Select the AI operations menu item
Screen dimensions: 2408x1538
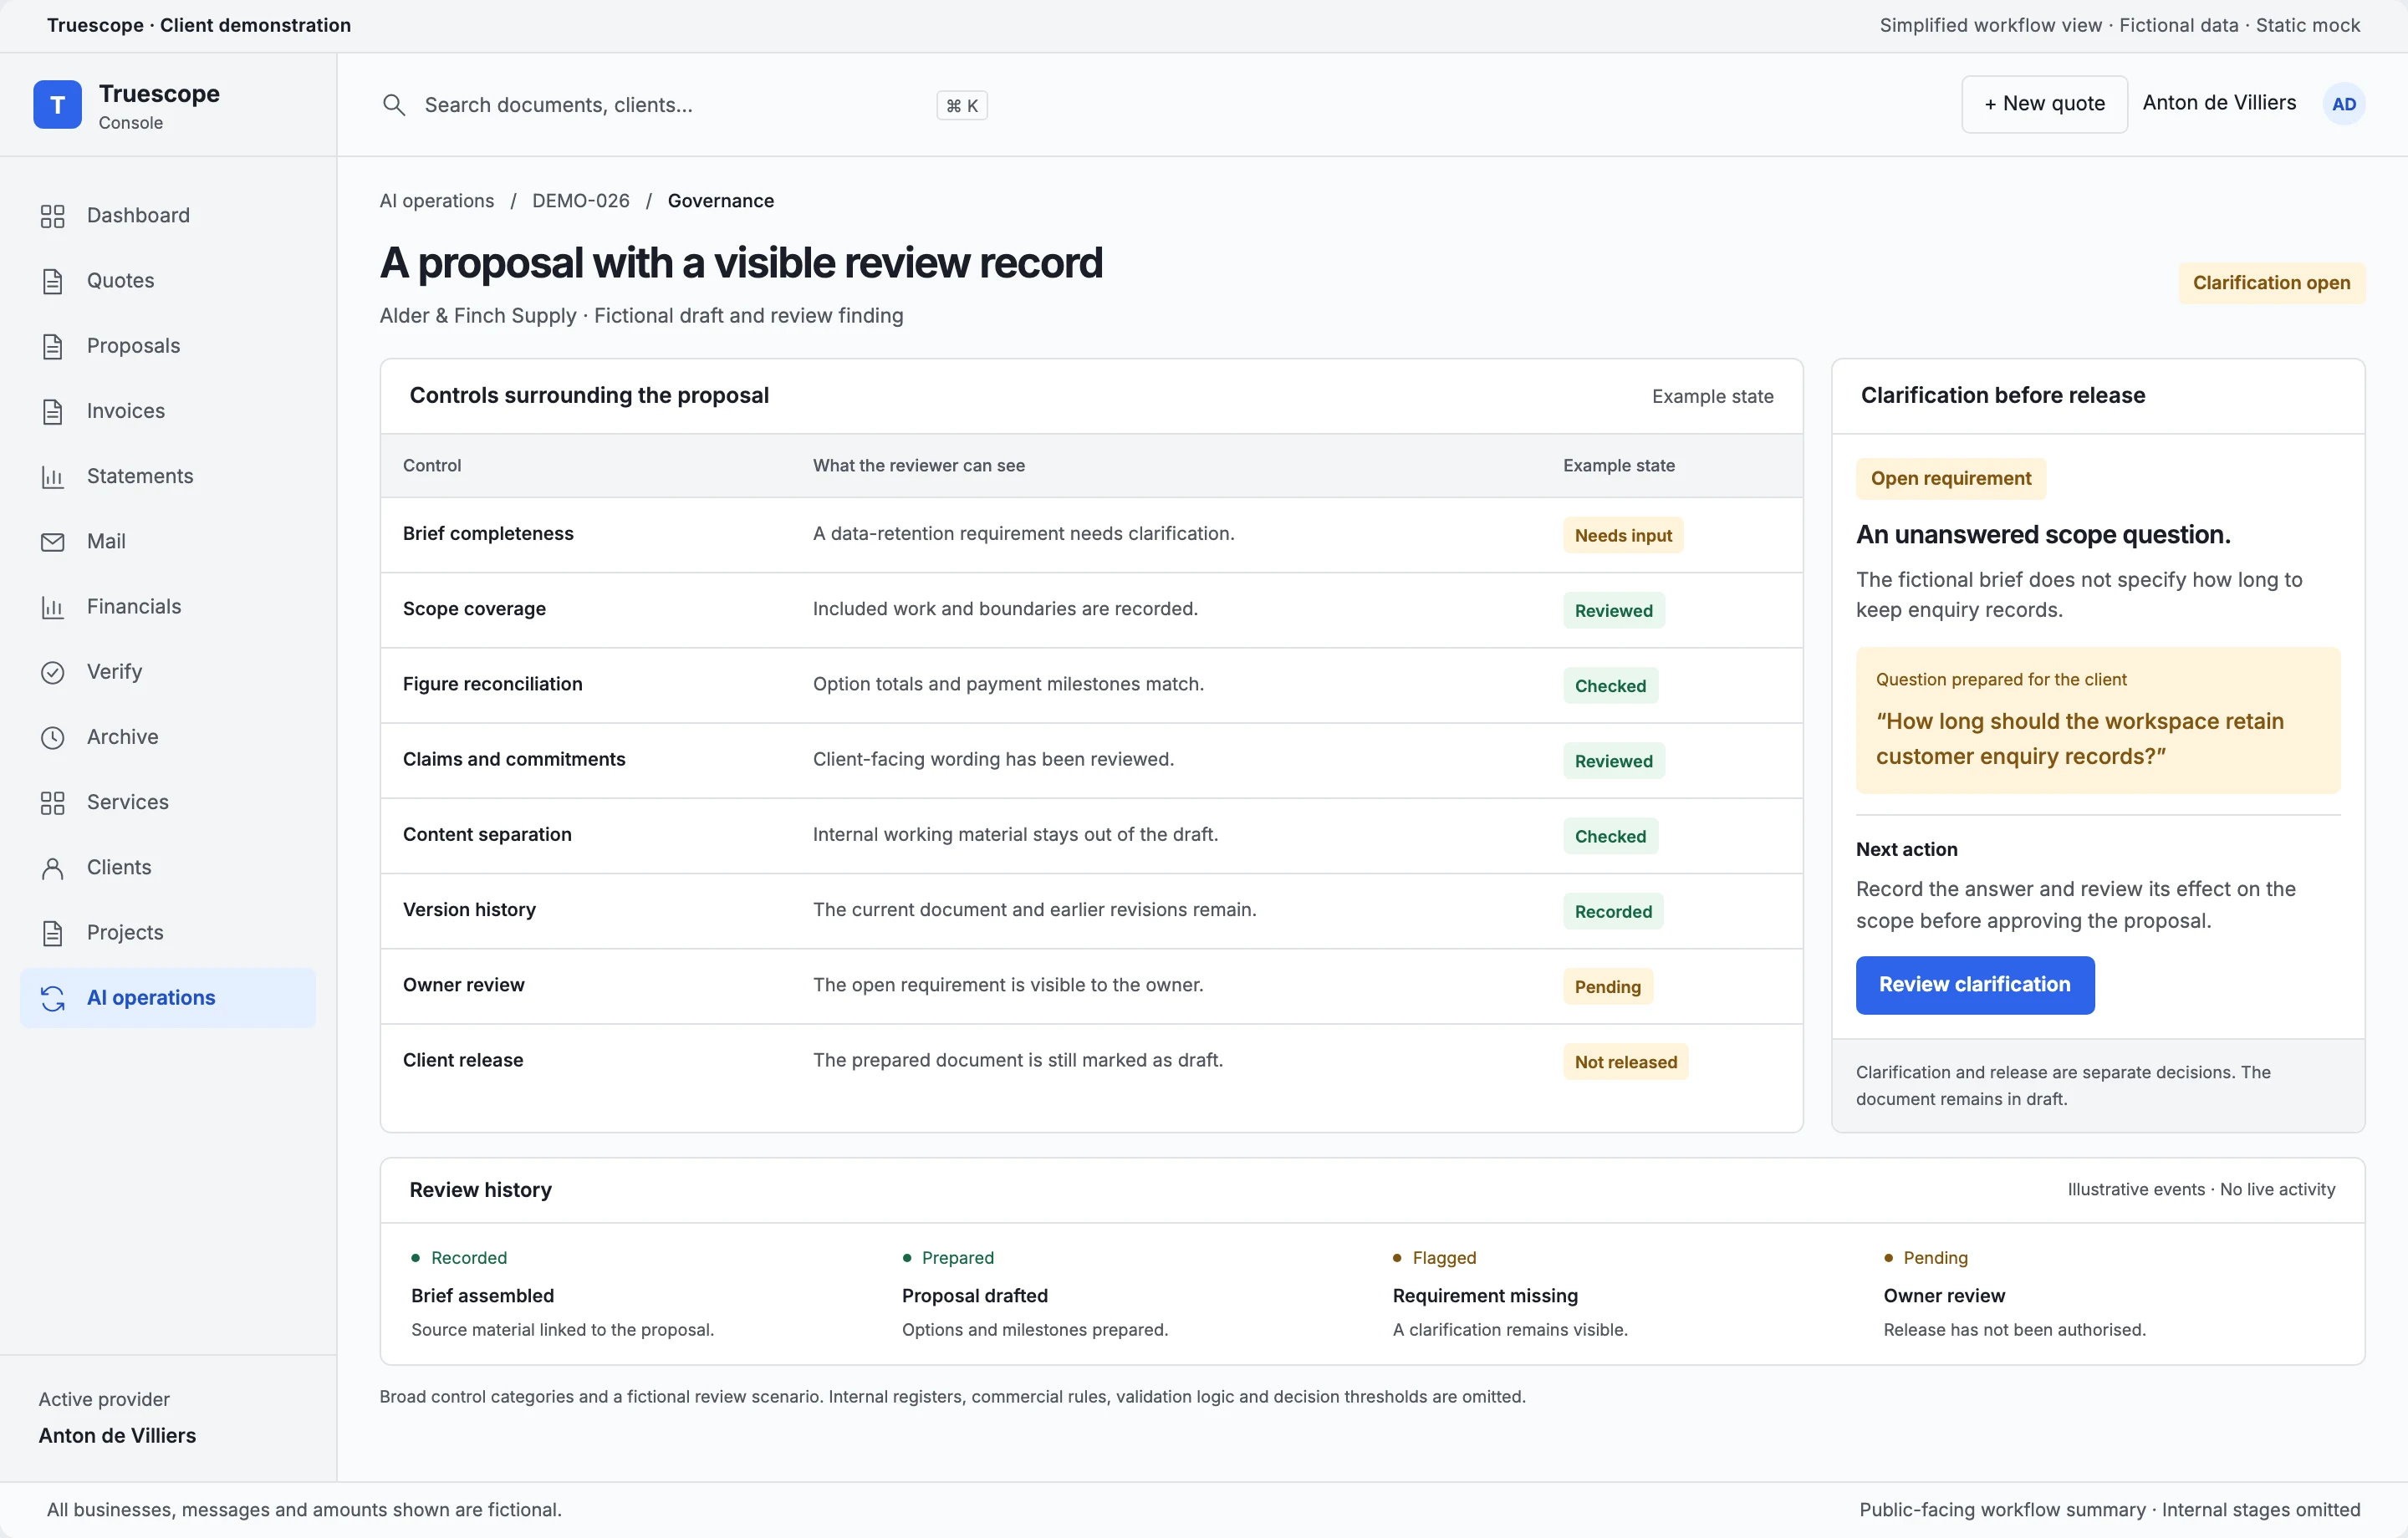(168, 997)
